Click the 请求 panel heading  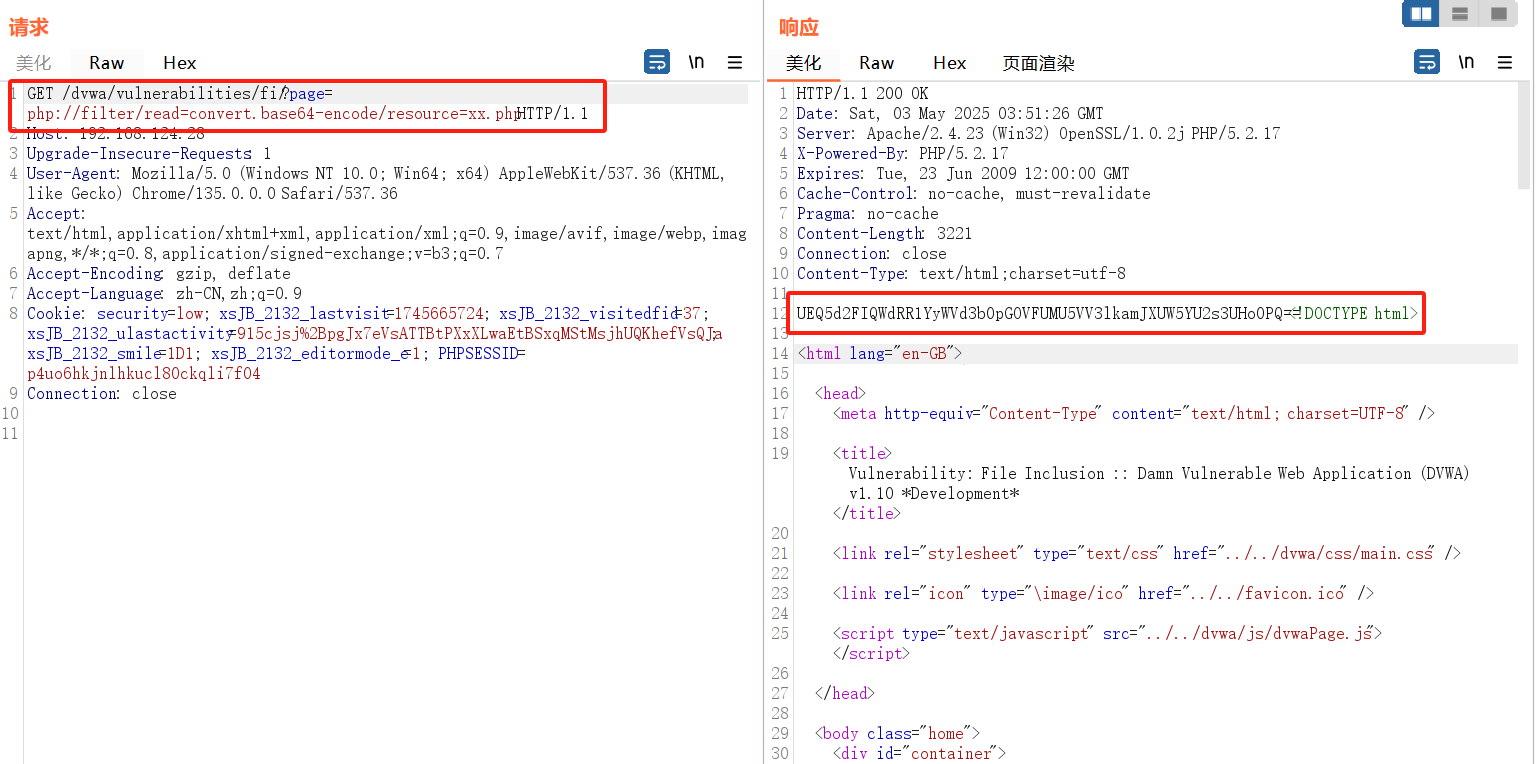tap(29, 27)
